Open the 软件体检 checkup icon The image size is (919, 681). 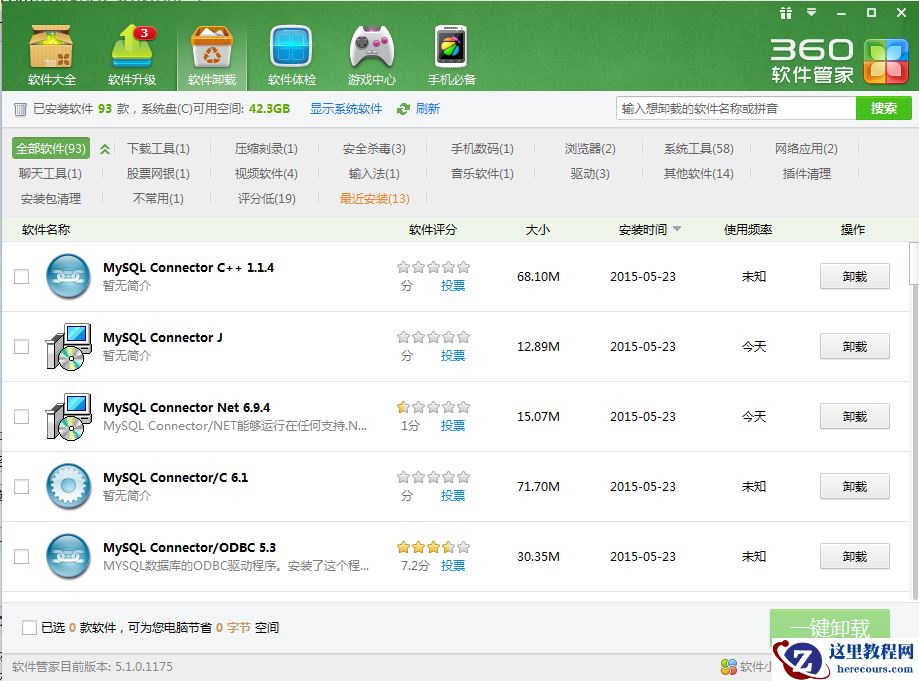(x=292, y=54)
